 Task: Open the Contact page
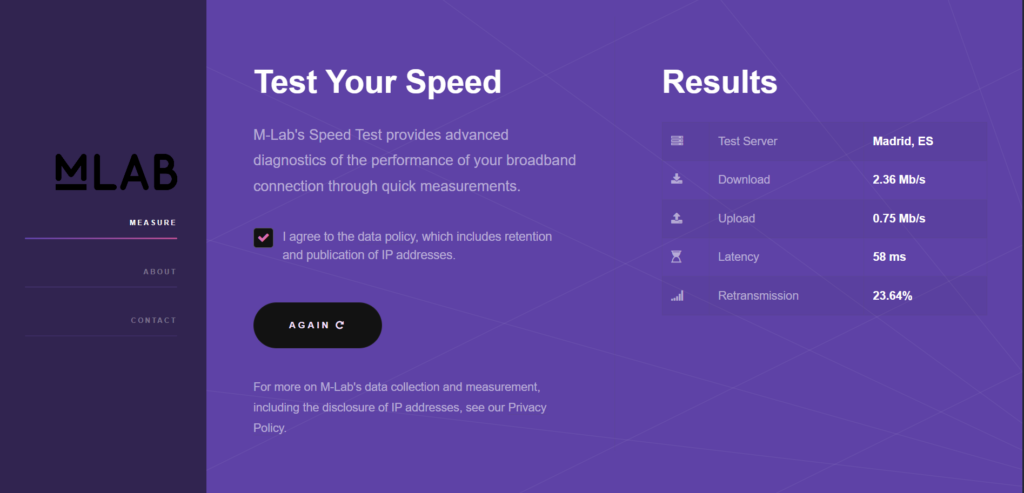click(153, 321)
